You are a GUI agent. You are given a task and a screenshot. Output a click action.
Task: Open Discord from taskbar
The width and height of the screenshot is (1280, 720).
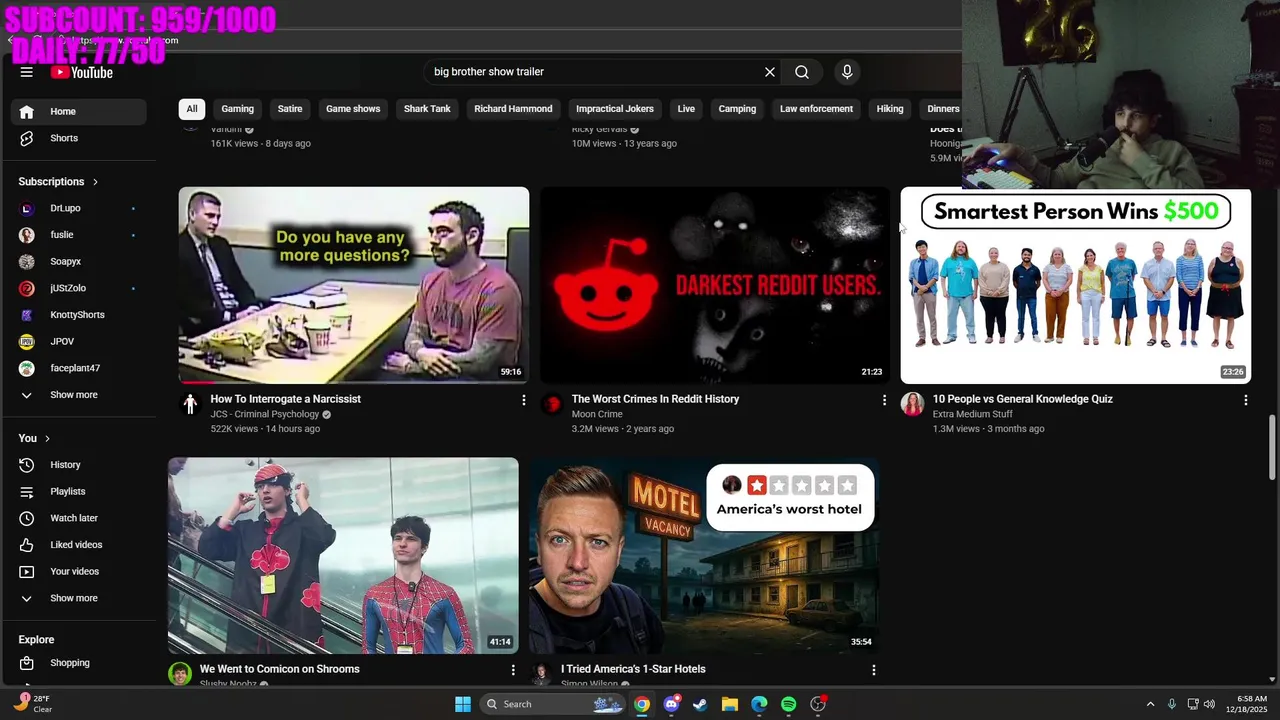(x=671, y=704)
